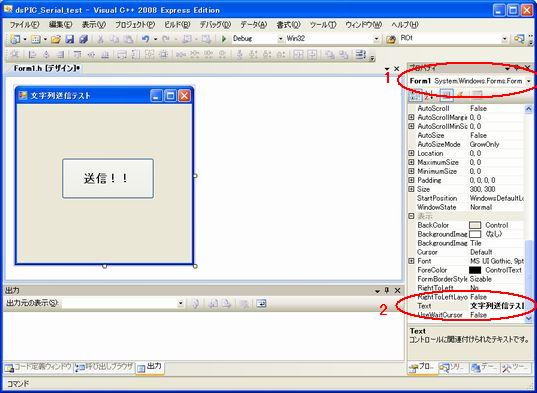537x393 pixels.
Task: Expand the Size property node
Action: (x=412, y=189)
